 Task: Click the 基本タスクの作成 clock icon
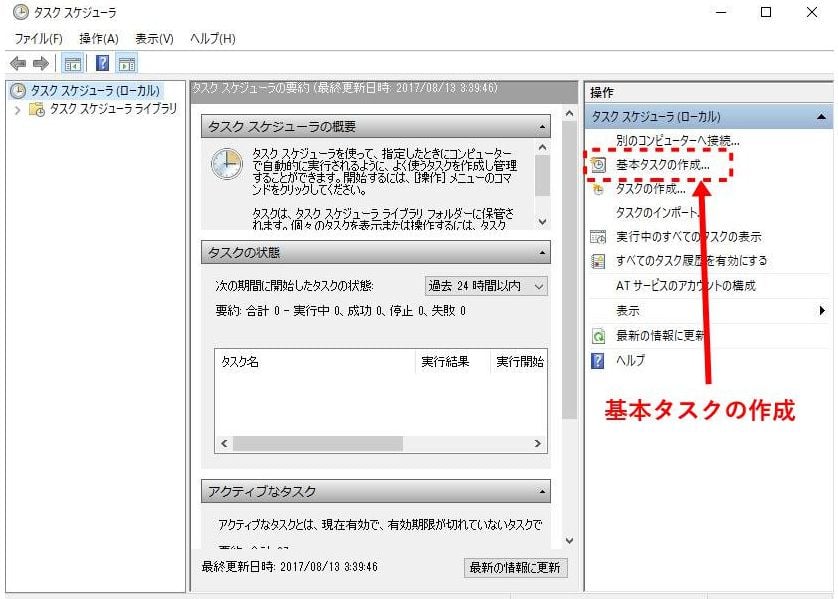(599, 164)
